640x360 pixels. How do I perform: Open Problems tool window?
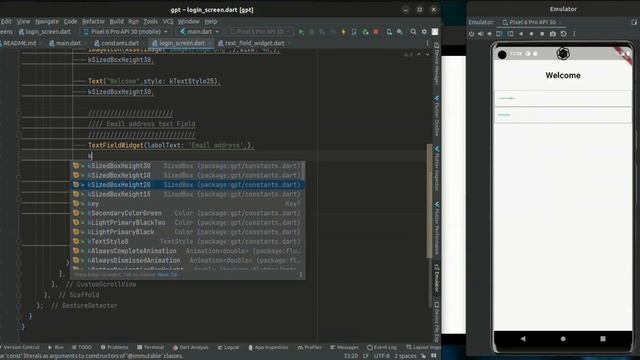click(114, 347)
